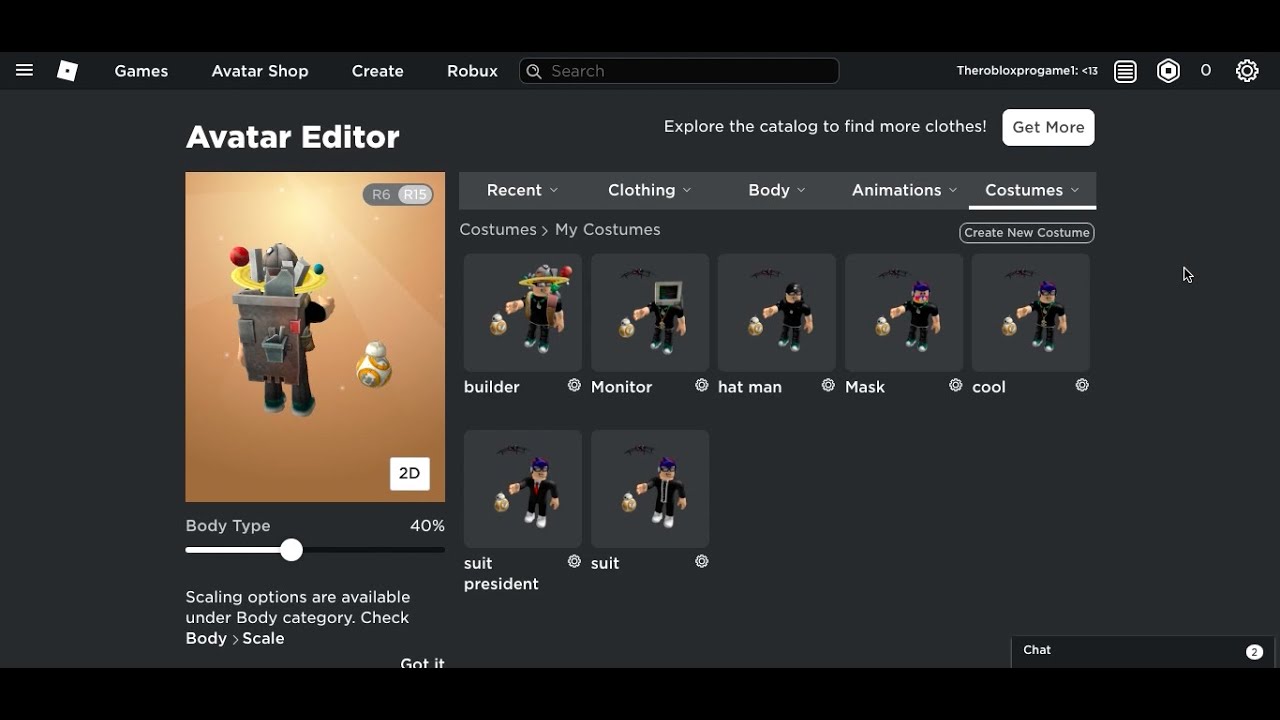Open settings gear for builder costume
This screenshot has height=720, width=1280.
click(574, 385)
